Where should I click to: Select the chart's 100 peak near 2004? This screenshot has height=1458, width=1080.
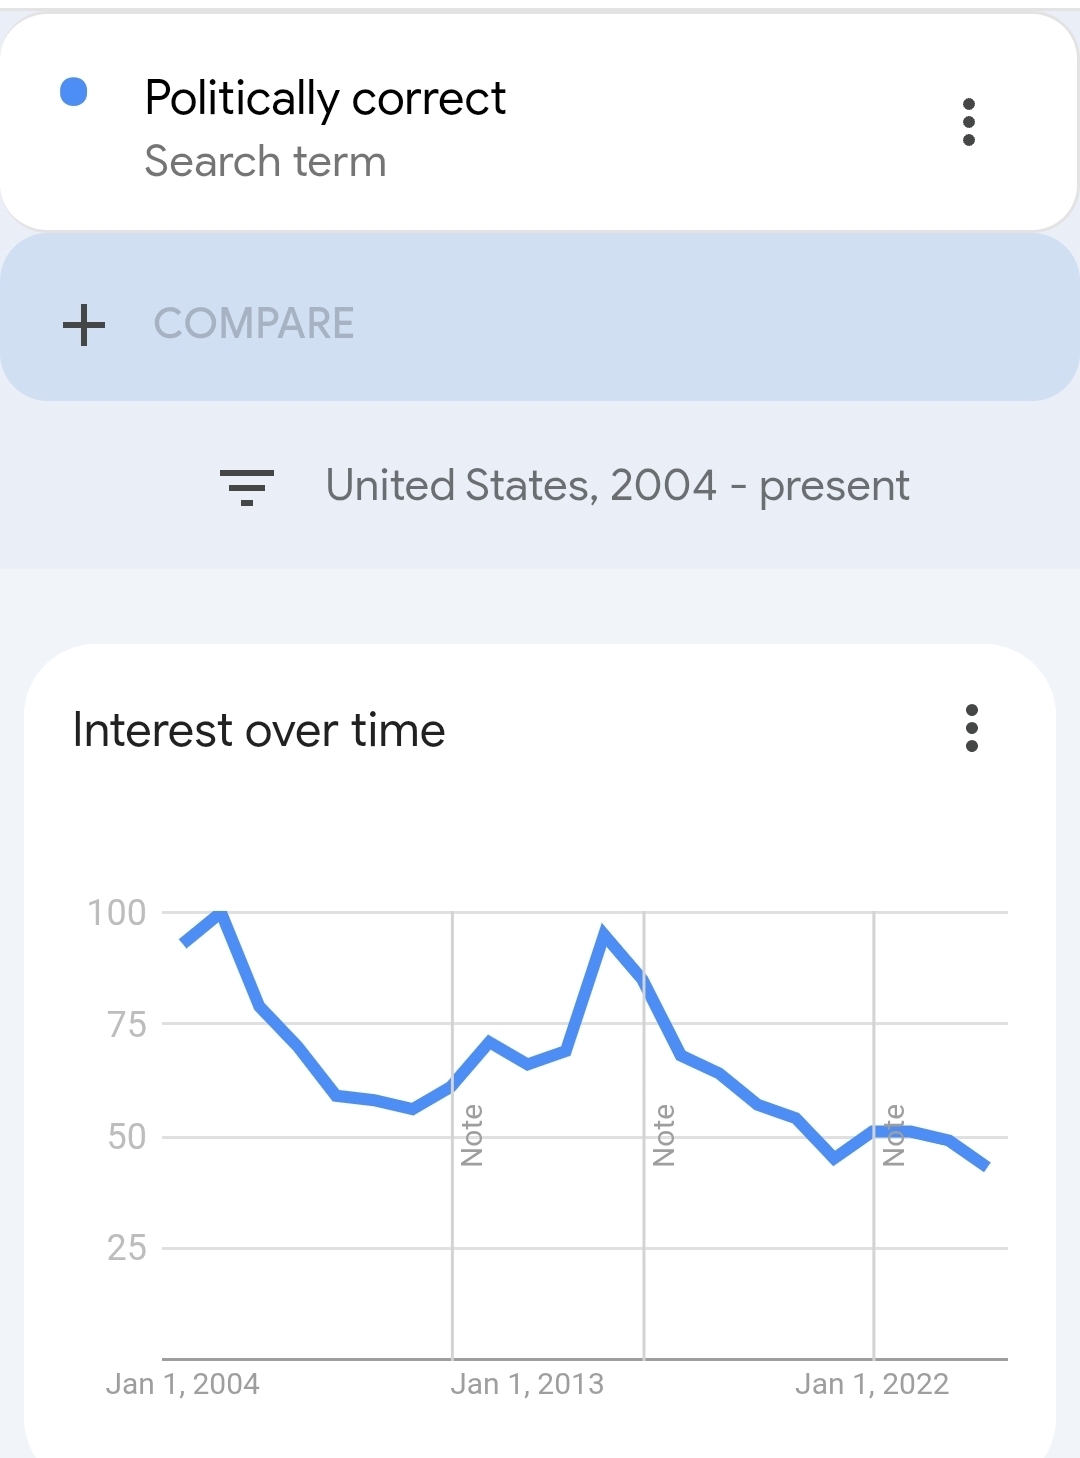click(x=221, y=913)
